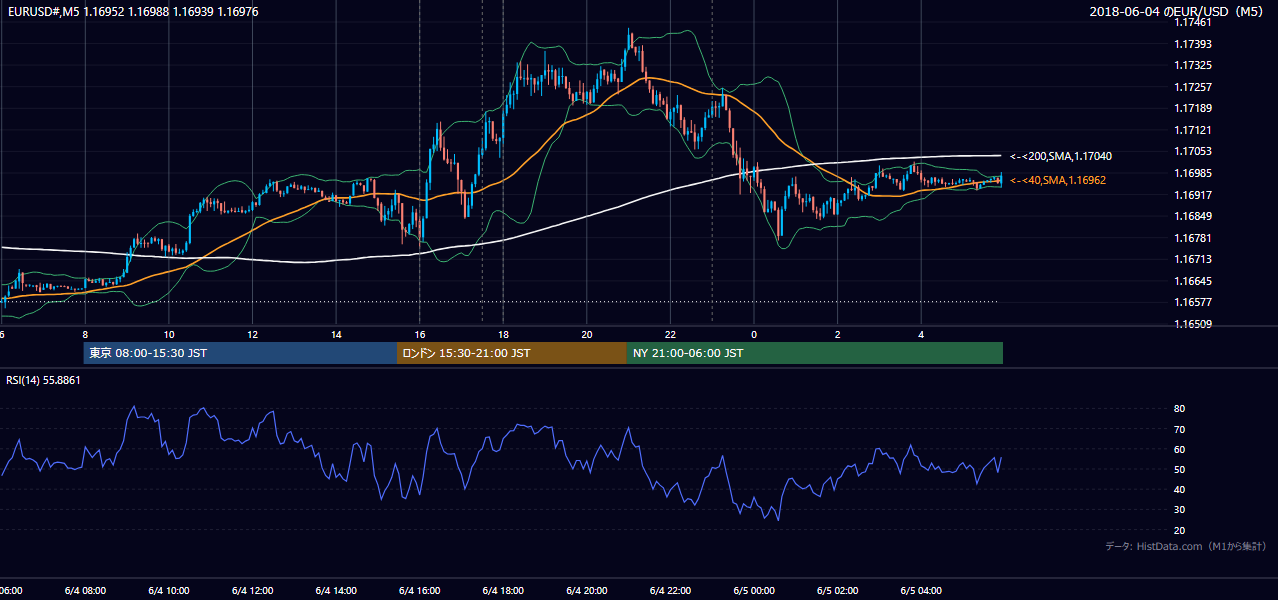
Task: Click price axis value 1.17257
Action: pos(1192,87)
